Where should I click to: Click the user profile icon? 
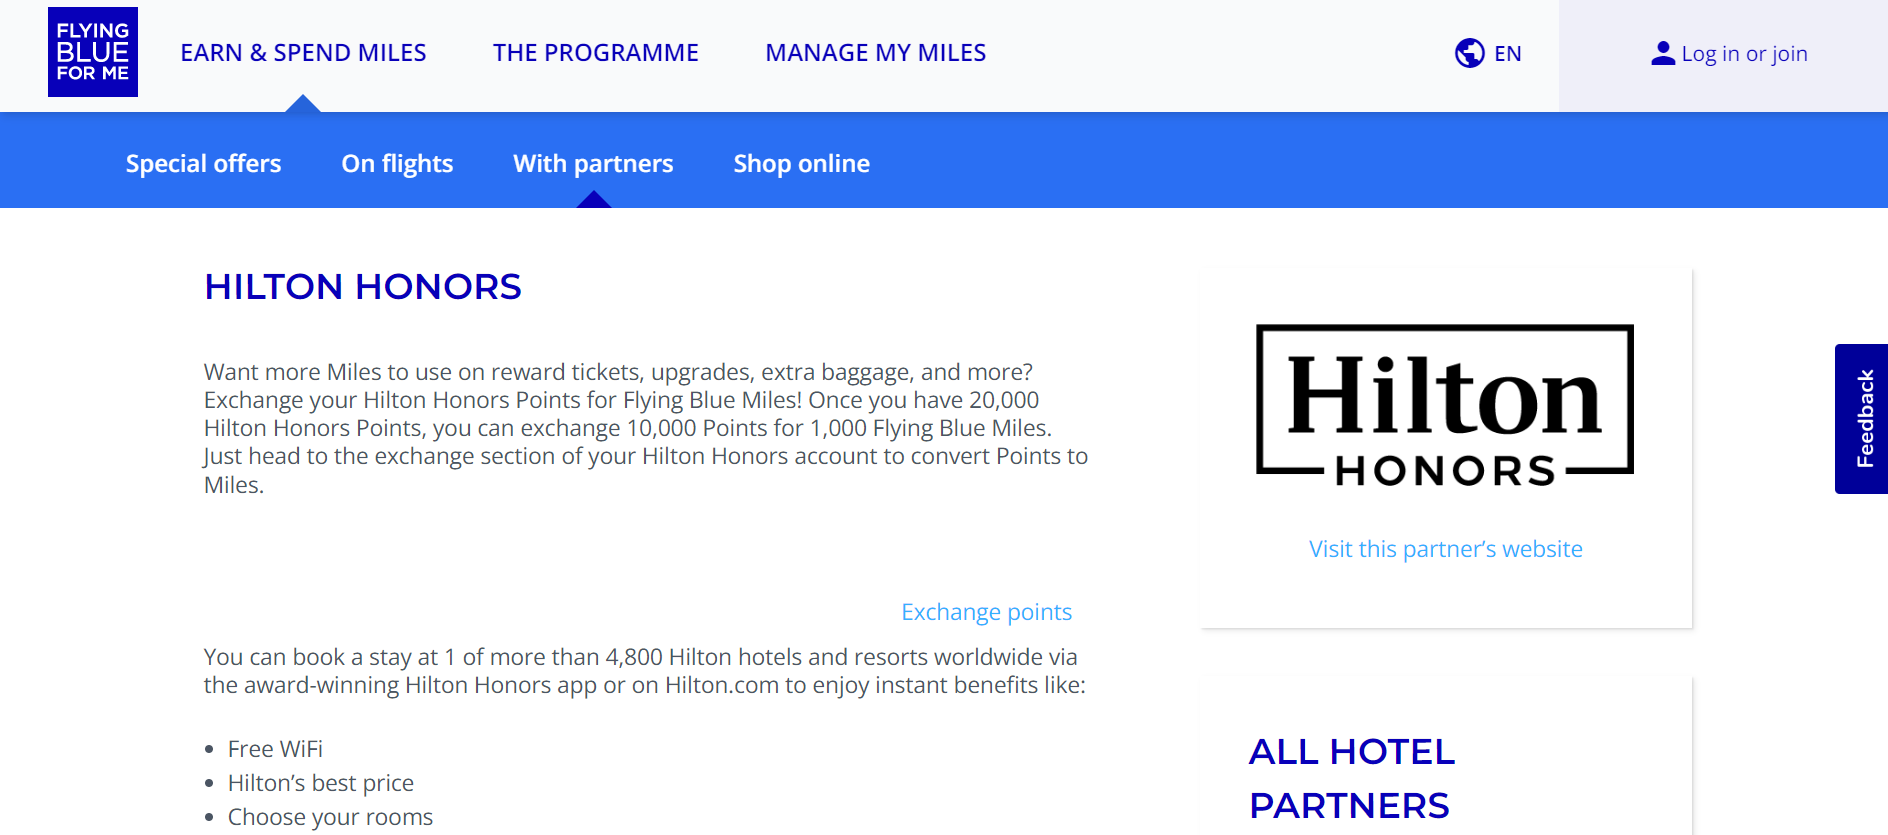1663,53
